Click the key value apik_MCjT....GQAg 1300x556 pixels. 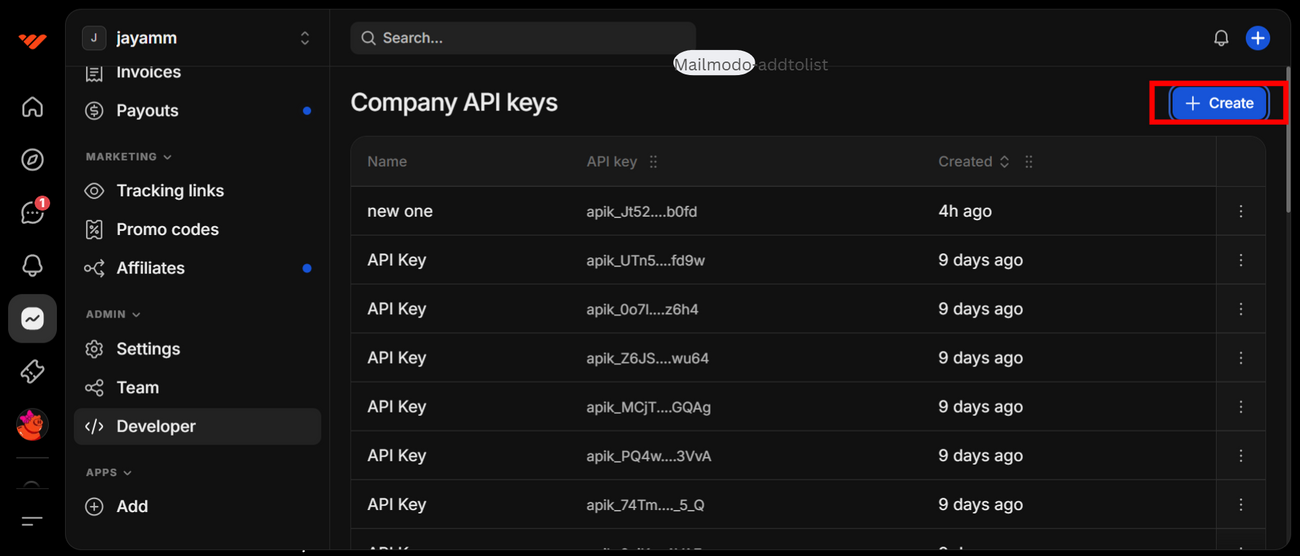click(648, 408)
